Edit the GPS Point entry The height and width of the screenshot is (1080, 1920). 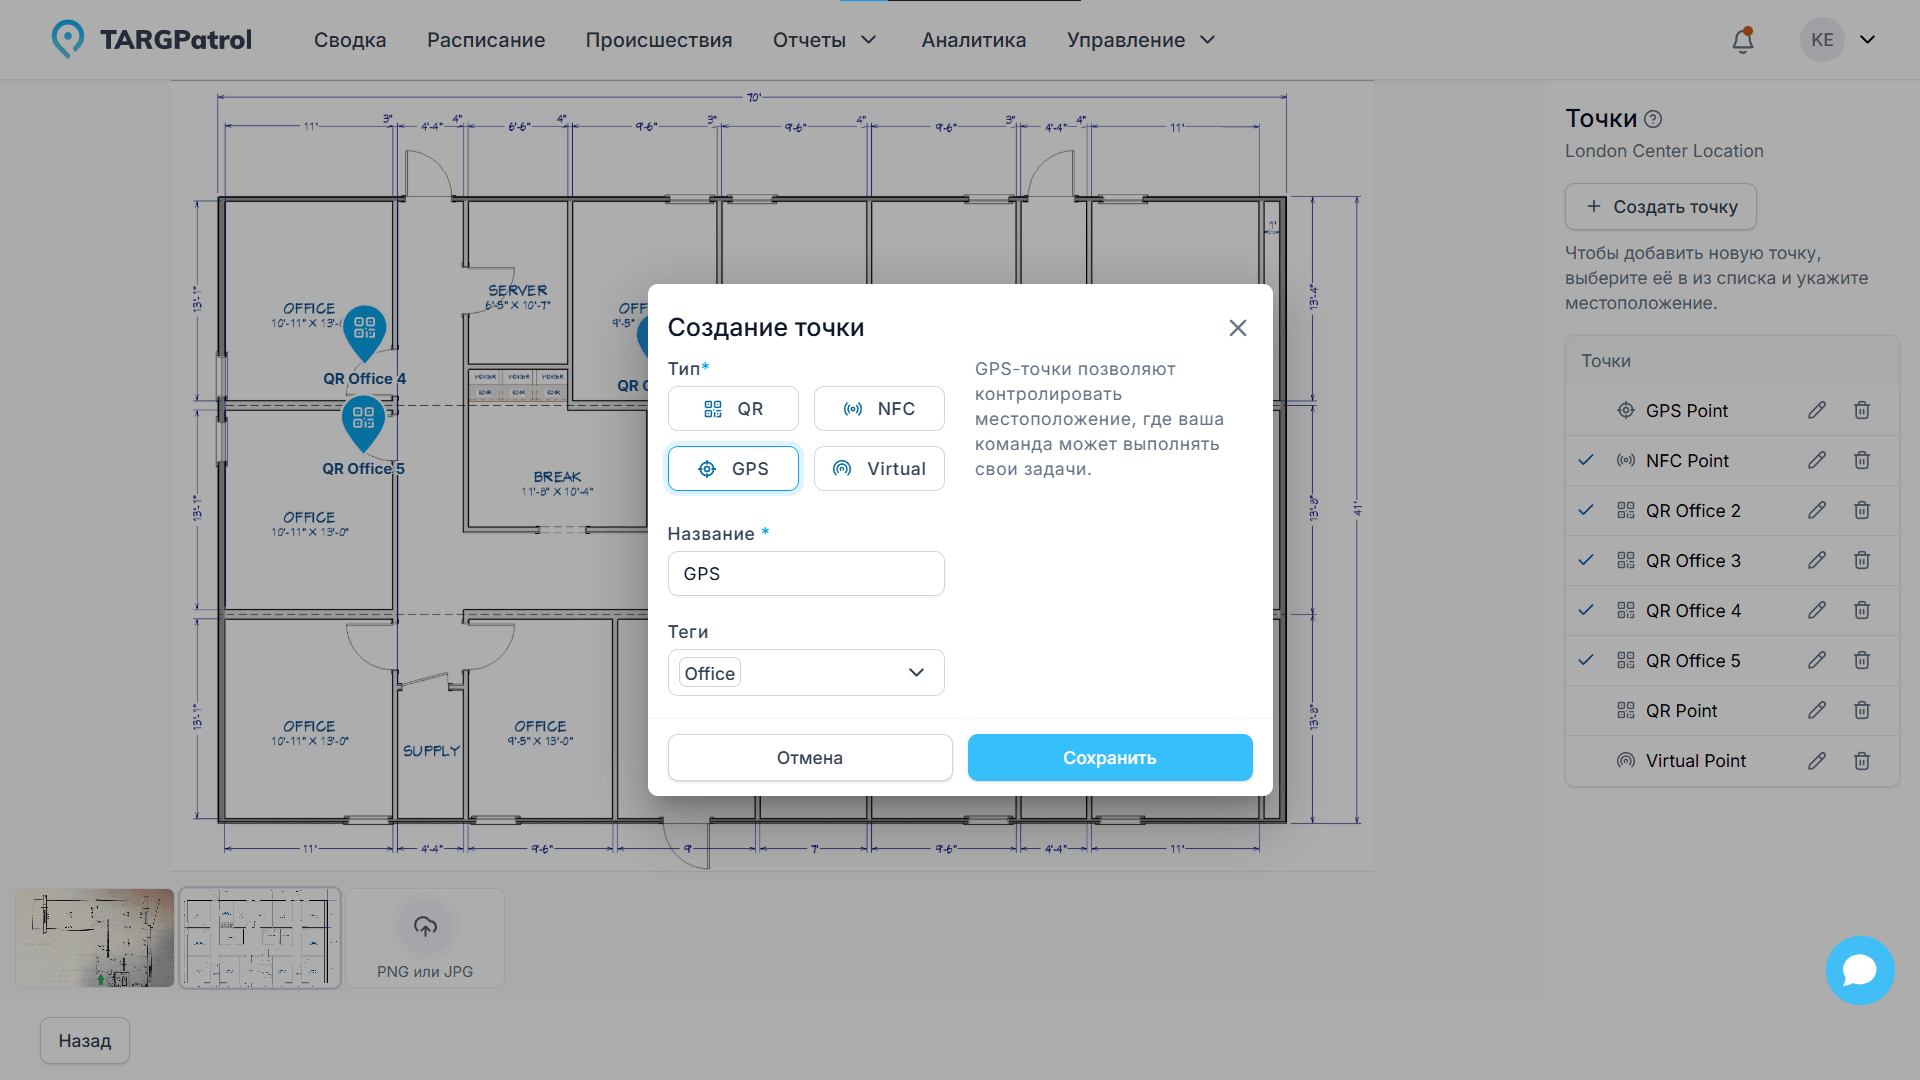(1817, 410)
